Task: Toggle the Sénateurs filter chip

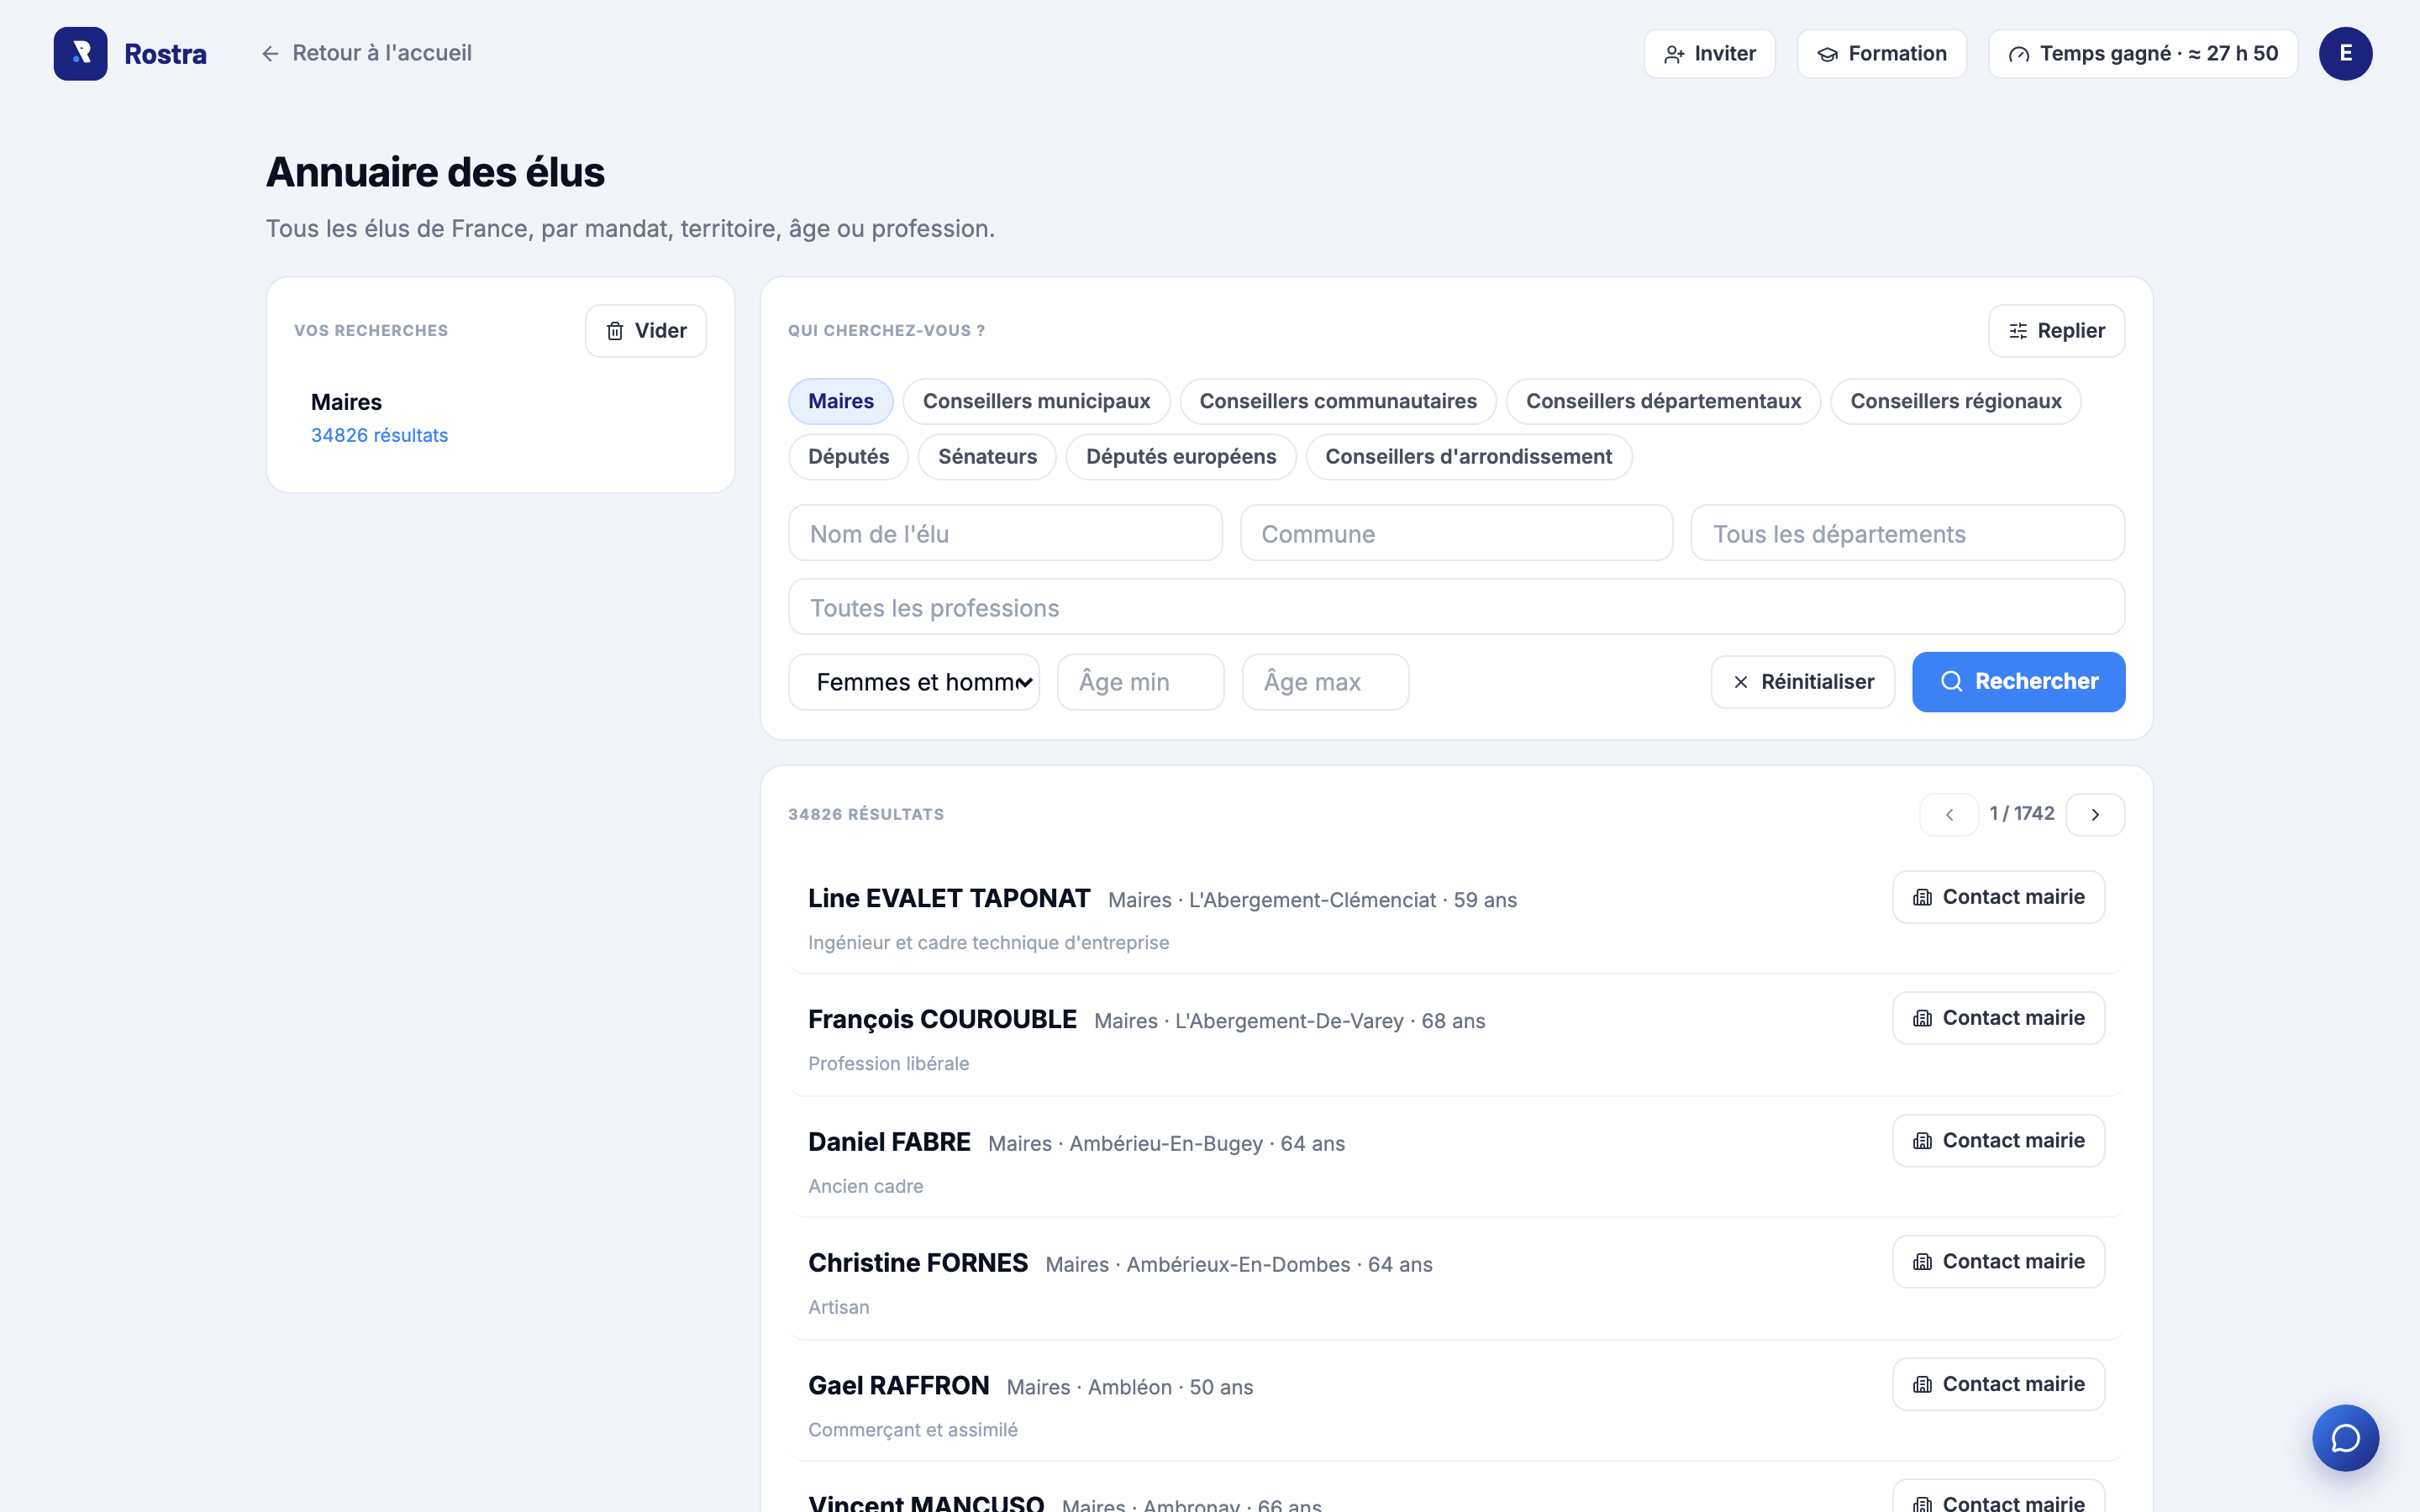Action: click(987, 457)
